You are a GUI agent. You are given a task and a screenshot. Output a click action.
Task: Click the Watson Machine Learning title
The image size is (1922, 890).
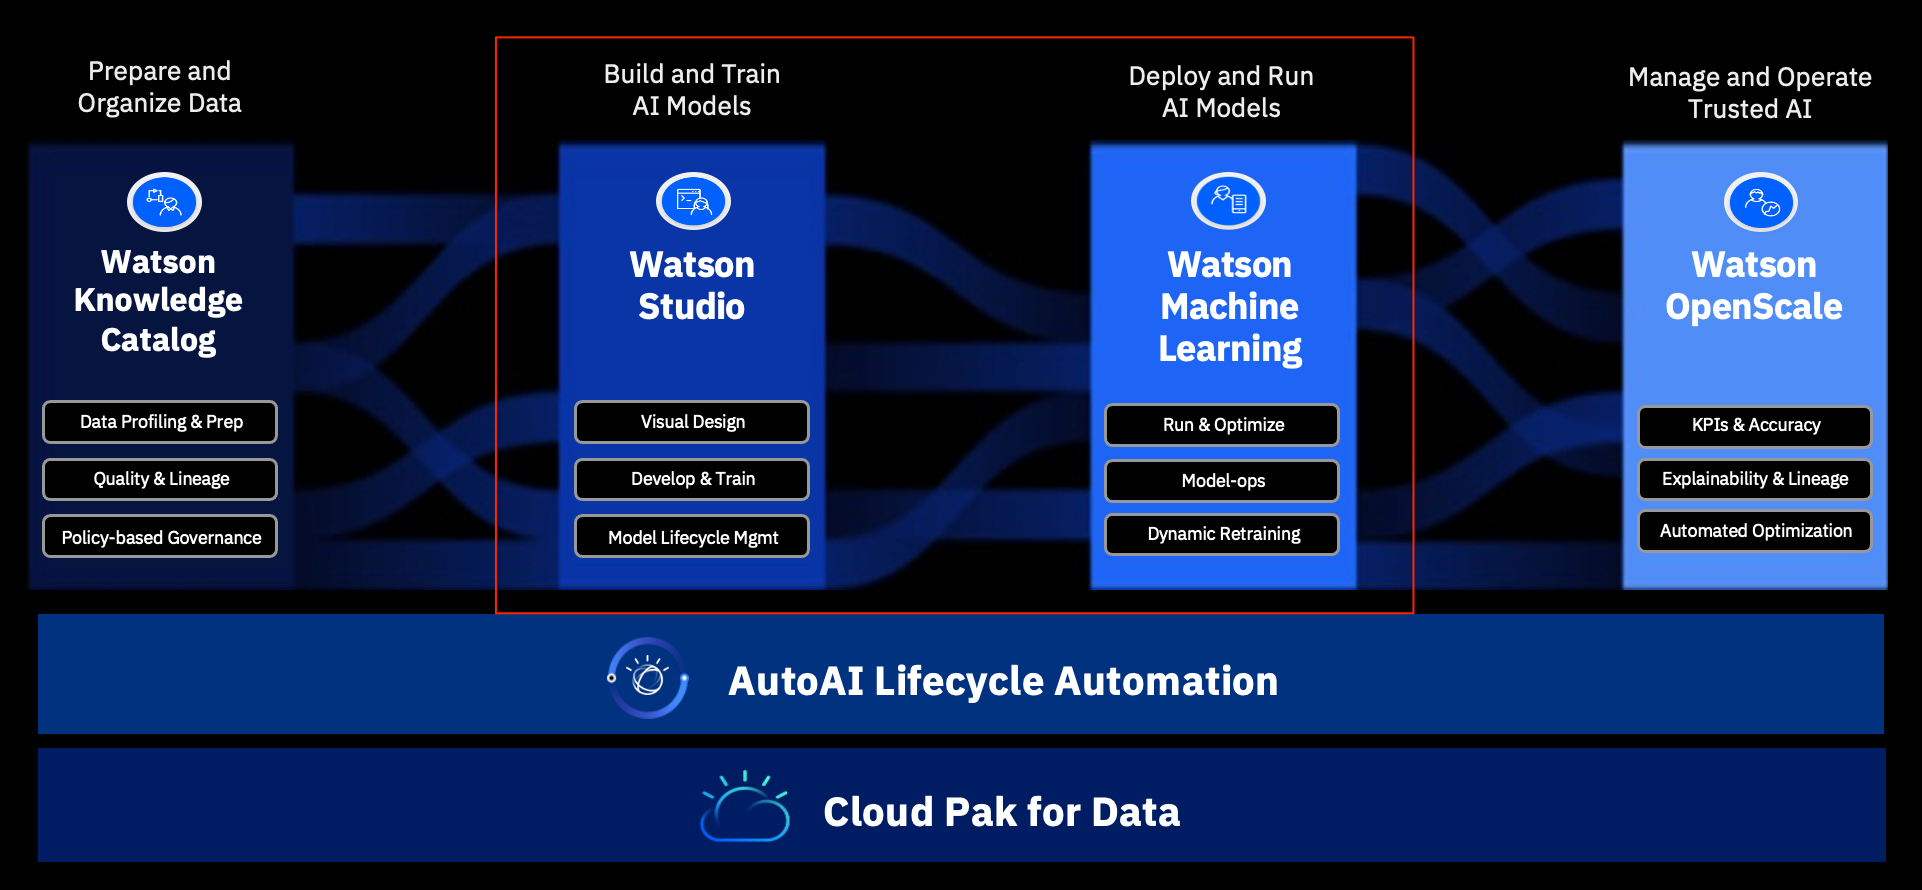click(1230, 307)
